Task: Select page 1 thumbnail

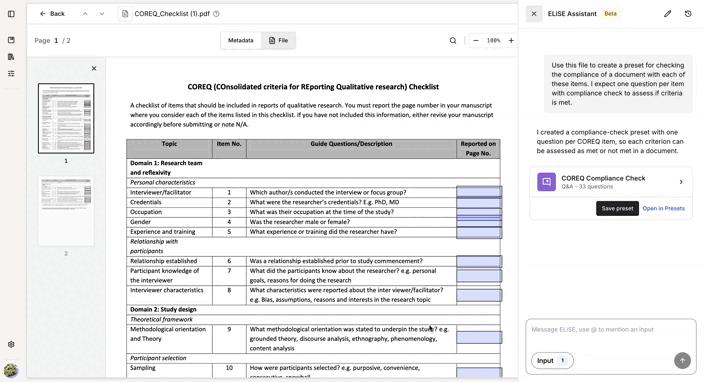Action: [x=66, y=118]
